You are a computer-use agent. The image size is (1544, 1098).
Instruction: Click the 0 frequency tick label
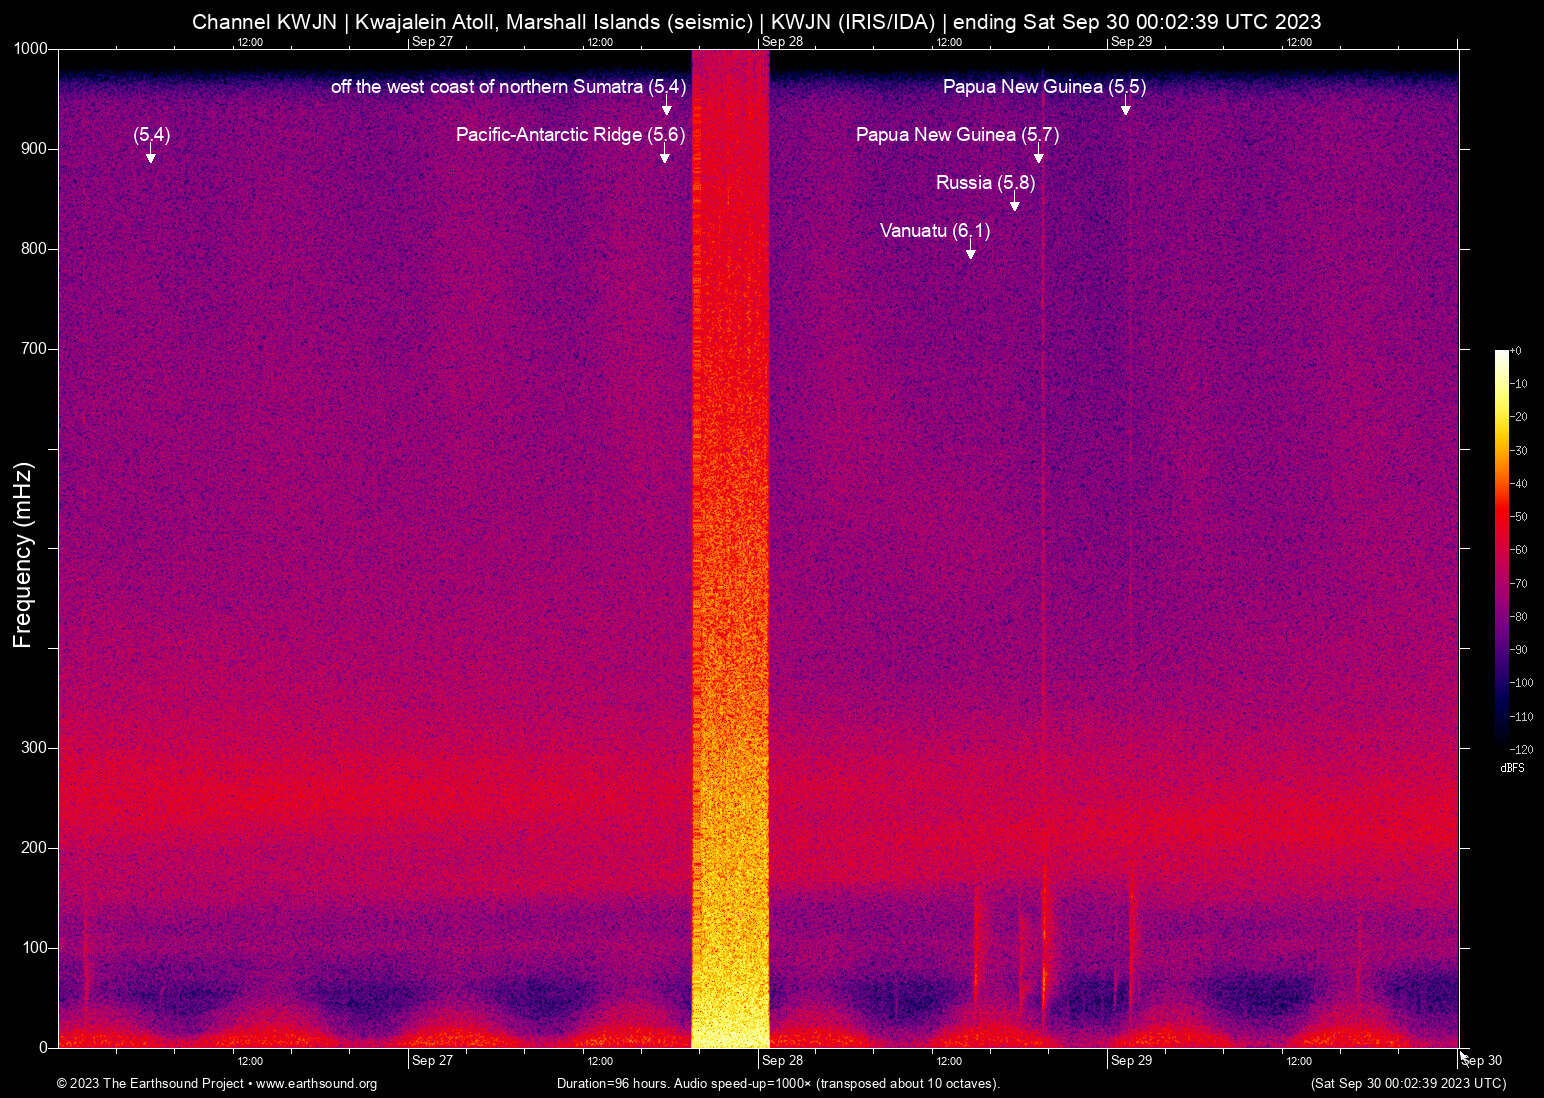(44, 1048)
